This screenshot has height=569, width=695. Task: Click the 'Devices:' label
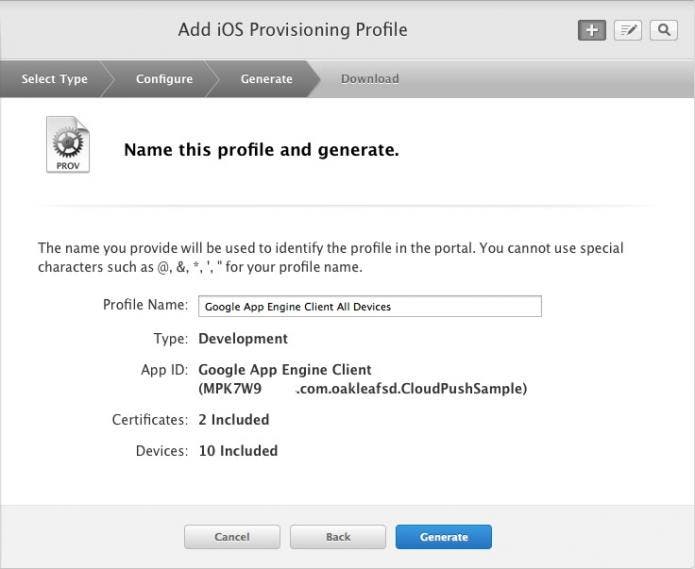point(162,451)
